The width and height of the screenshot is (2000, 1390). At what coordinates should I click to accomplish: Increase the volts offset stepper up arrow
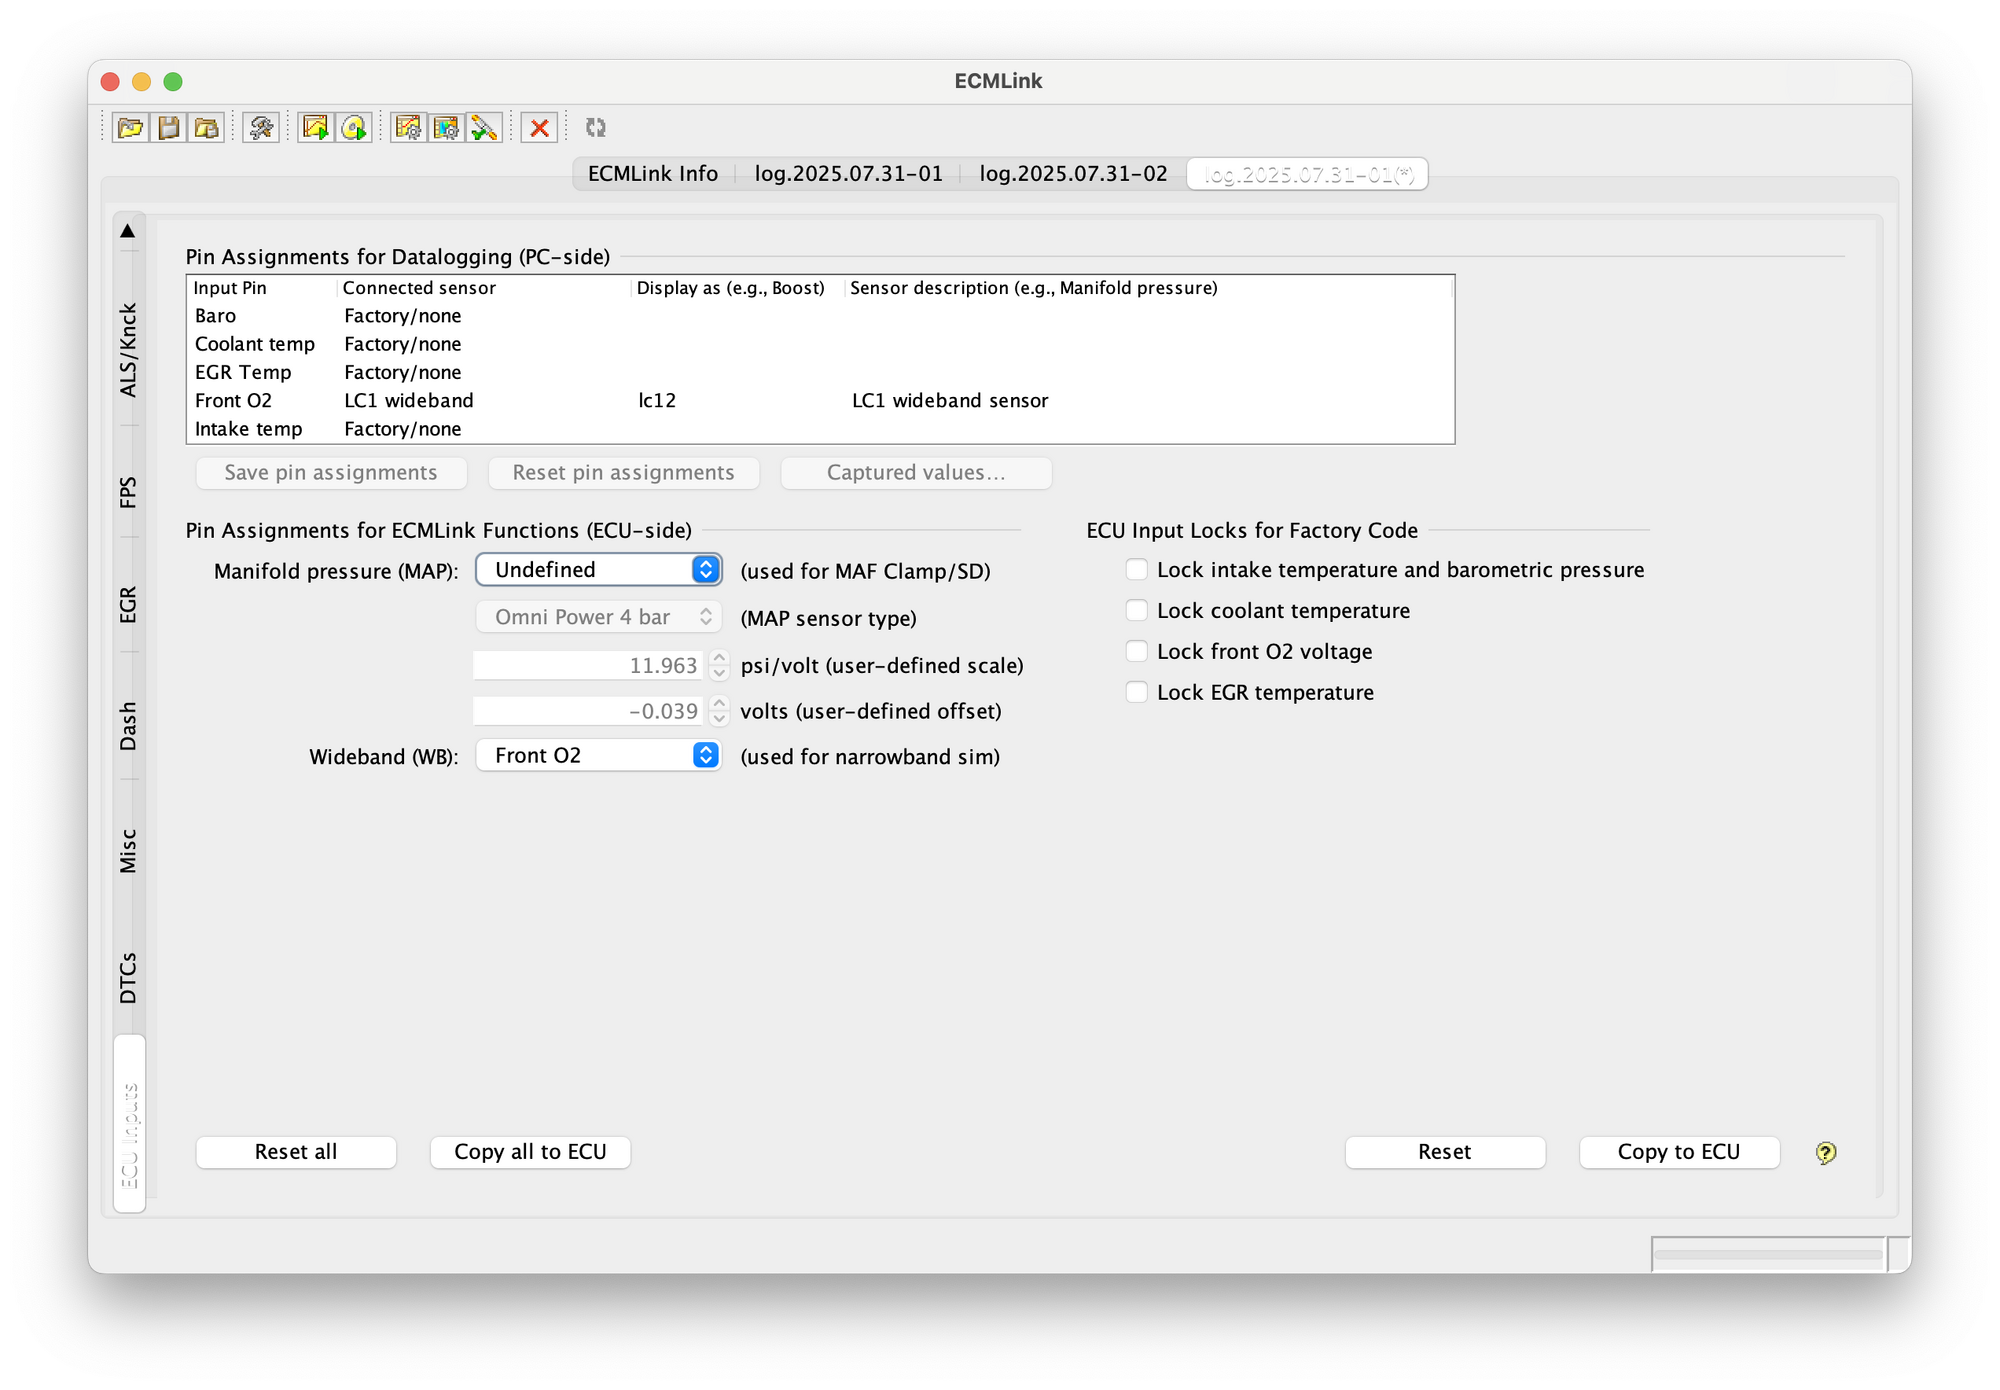pos(719,704)
